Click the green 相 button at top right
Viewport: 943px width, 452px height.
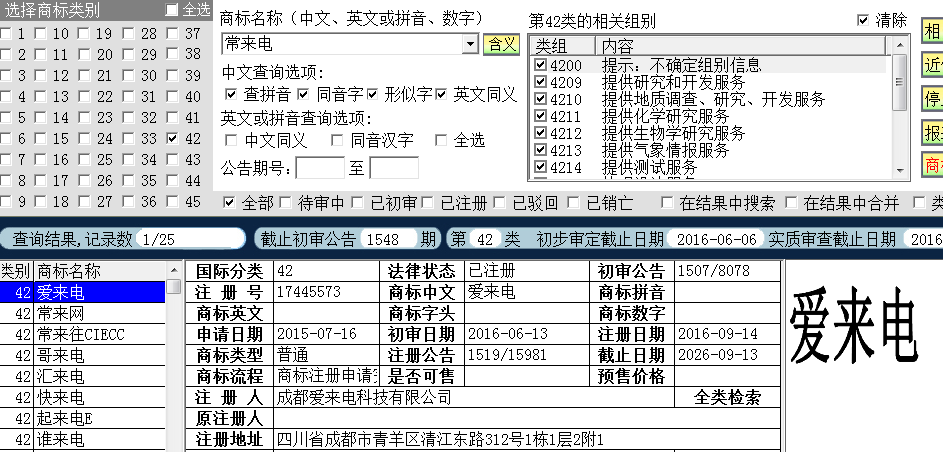click(x=932, y=31)
